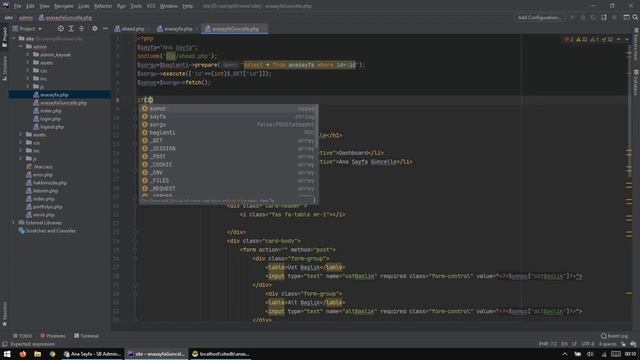Open the Database tool window on right stripe
Image resolution: width=640 pixels, height=360 pixels.
coord(636,83)
